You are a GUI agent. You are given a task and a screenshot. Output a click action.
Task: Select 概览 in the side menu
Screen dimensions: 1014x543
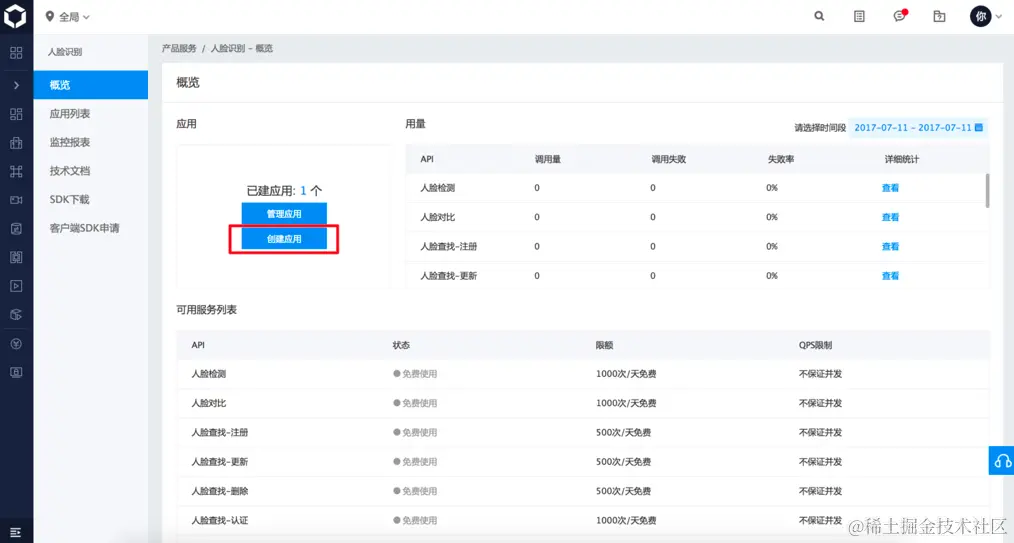[x=91, y=85]
